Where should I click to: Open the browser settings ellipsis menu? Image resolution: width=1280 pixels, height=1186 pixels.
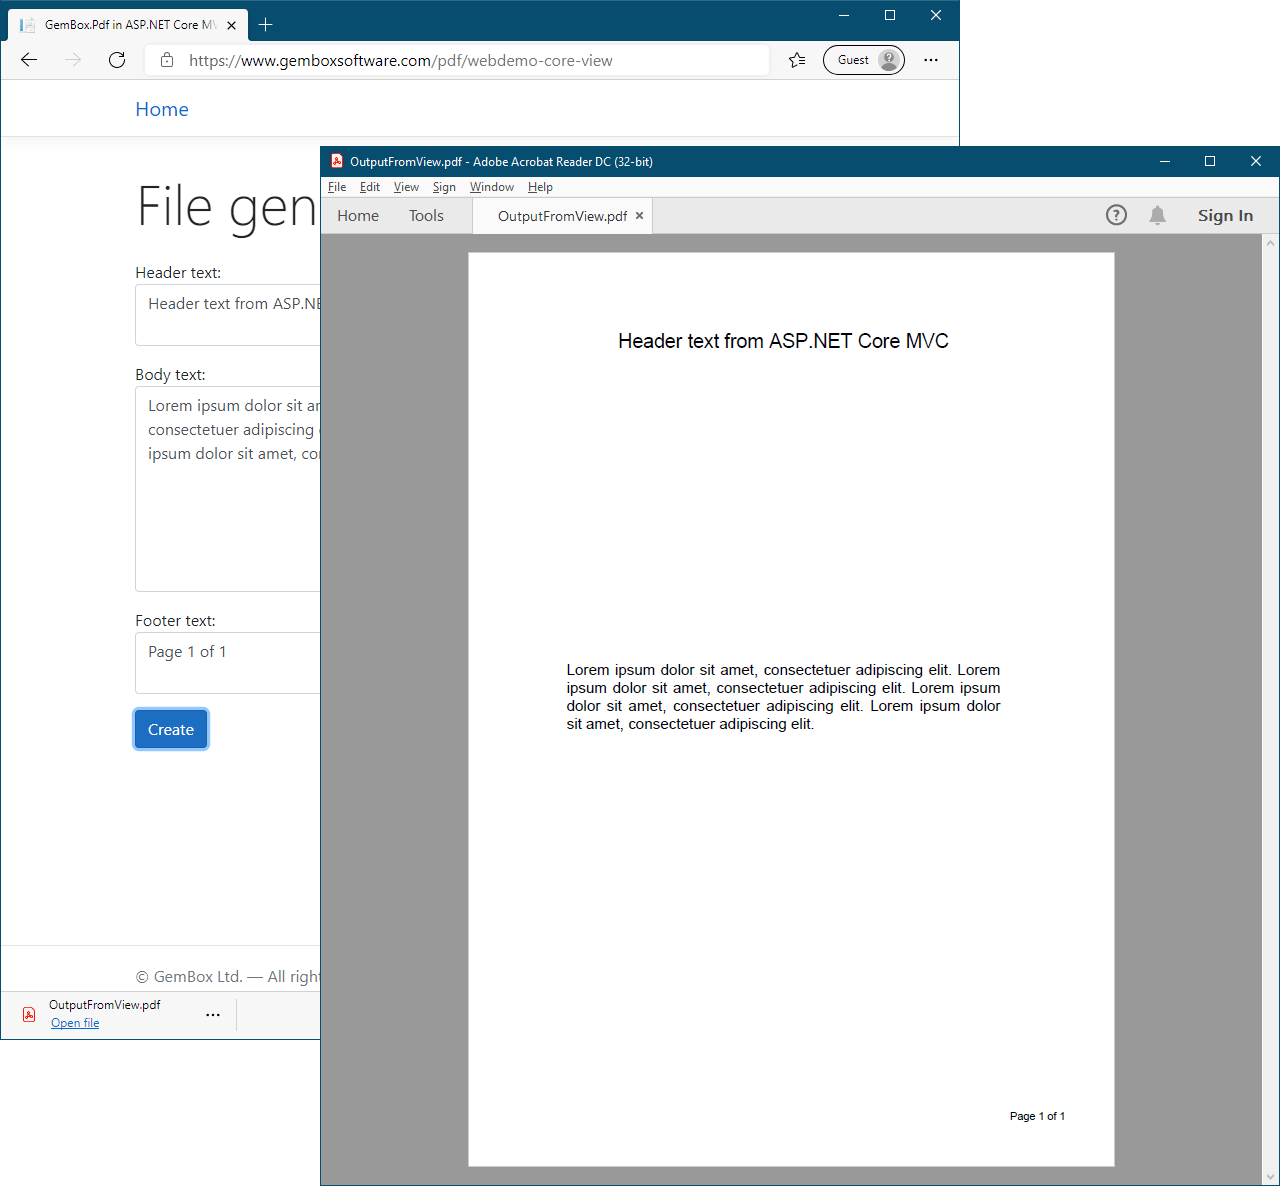(931, 60)
